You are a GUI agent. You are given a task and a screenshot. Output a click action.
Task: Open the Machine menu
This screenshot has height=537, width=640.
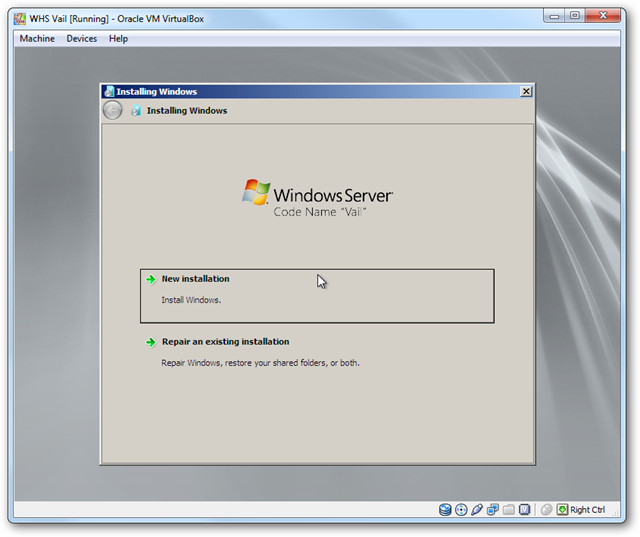37,39
